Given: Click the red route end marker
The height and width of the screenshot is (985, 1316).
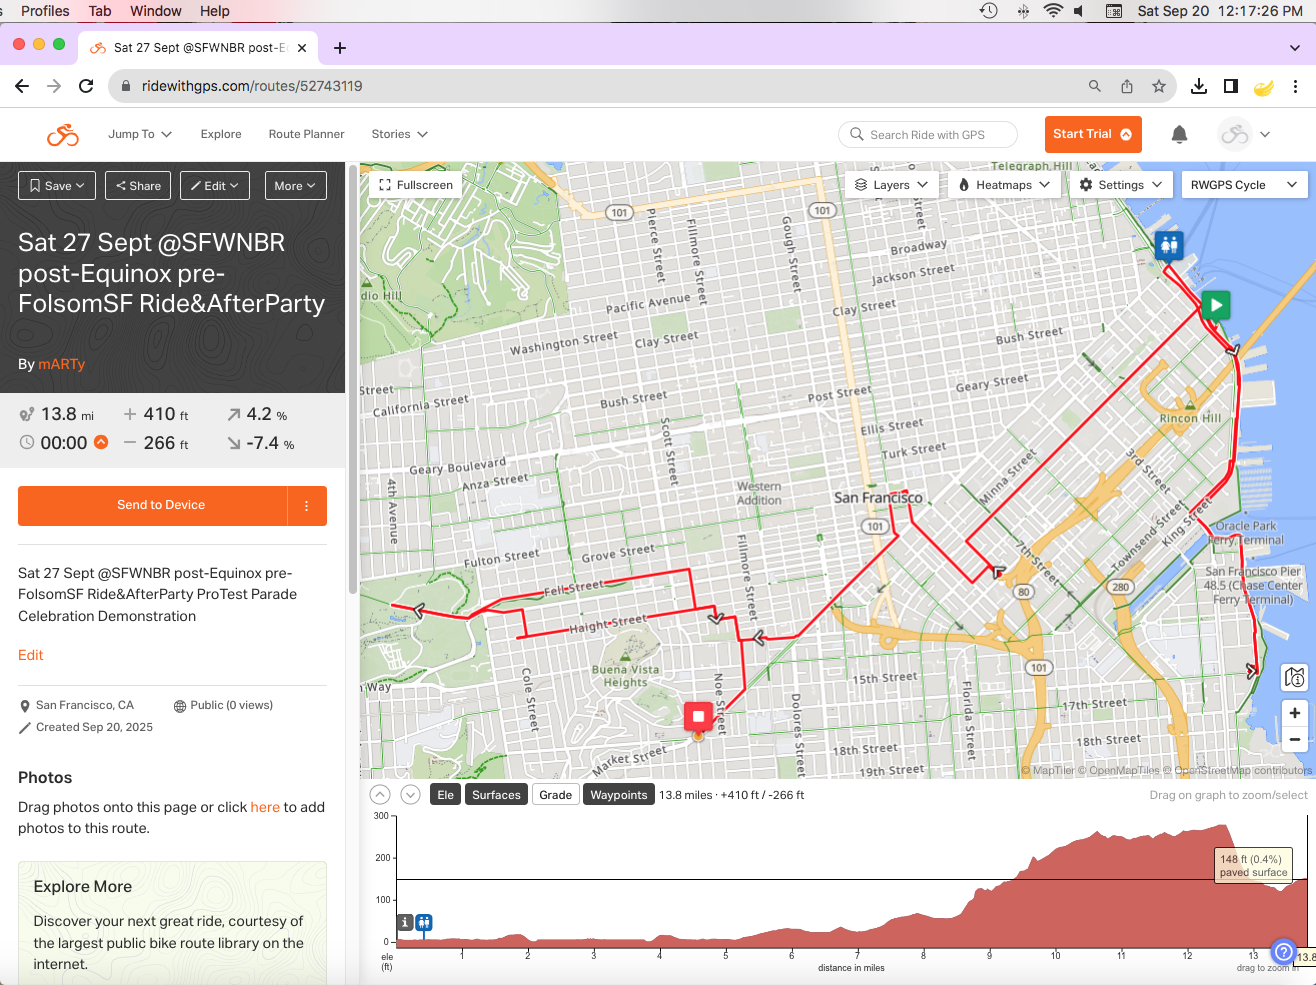Looking at the screenshot, I should (698, 717).
